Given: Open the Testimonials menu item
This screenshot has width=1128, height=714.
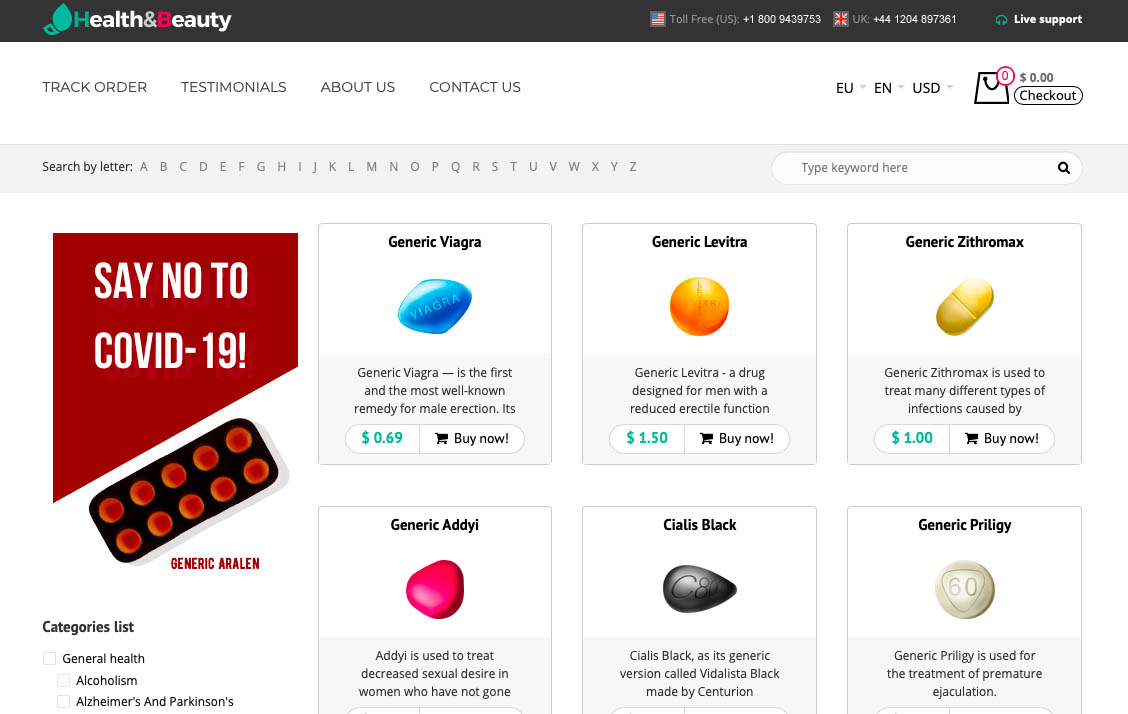Looking at the screenshot, I should 233,87.
